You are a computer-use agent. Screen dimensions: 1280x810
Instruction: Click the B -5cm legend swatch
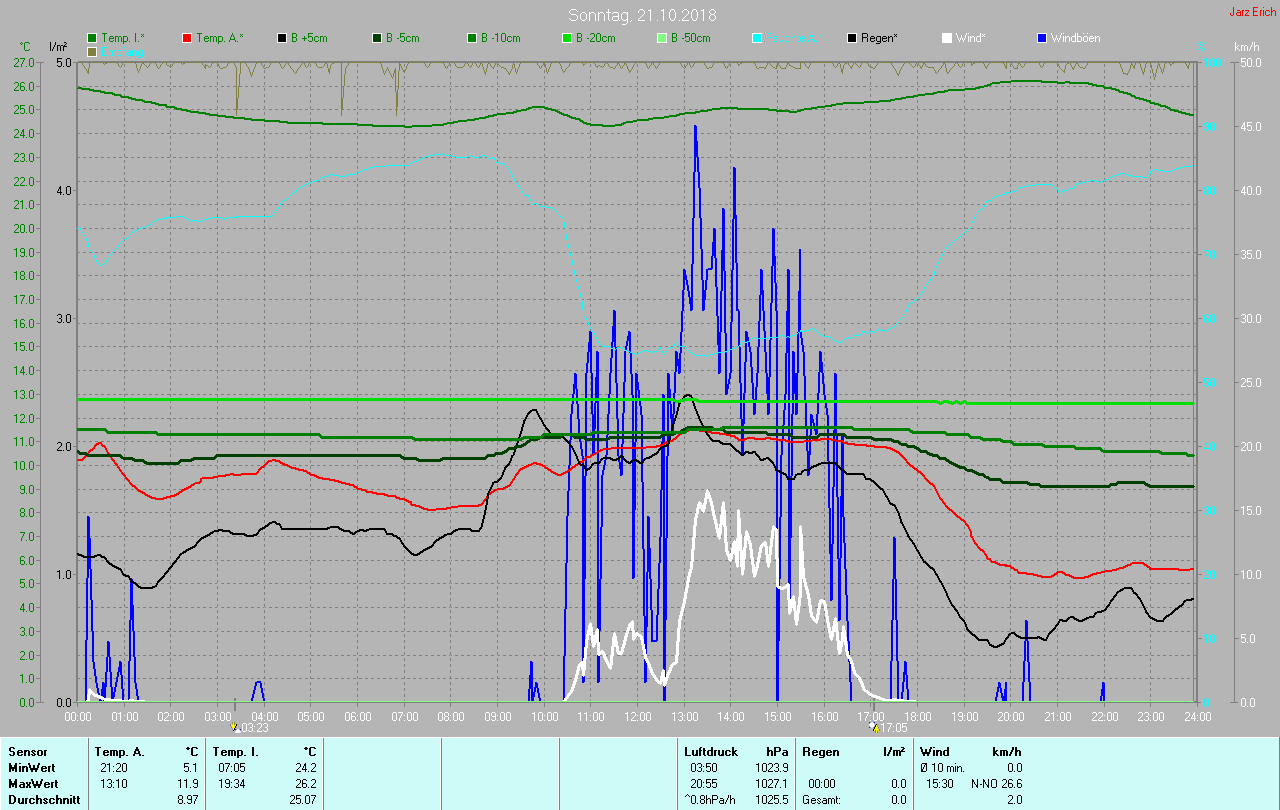click(x=377, y=38)
